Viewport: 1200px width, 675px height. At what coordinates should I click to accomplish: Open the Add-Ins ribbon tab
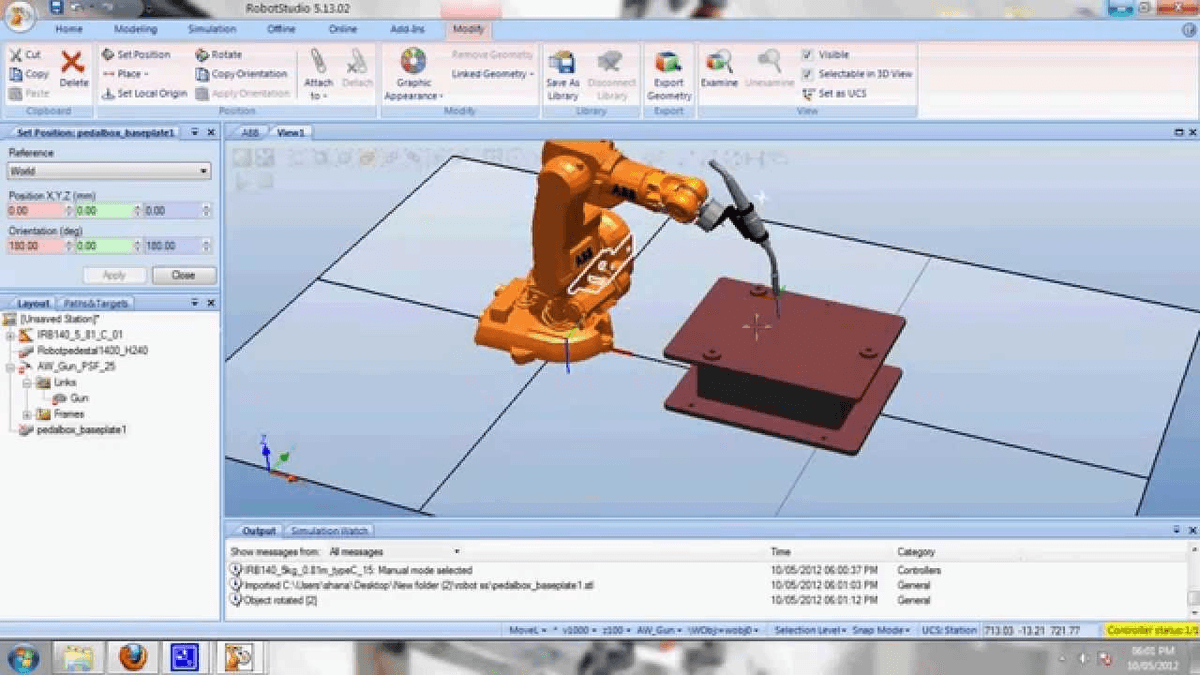tap(407, 30)
